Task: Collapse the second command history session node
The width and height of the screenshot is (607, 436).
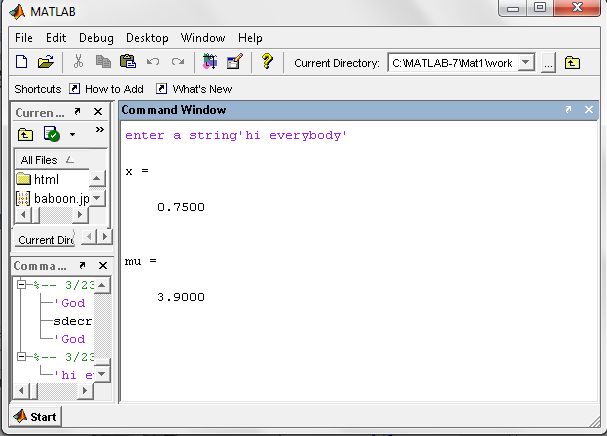Action: coord(22,356)
